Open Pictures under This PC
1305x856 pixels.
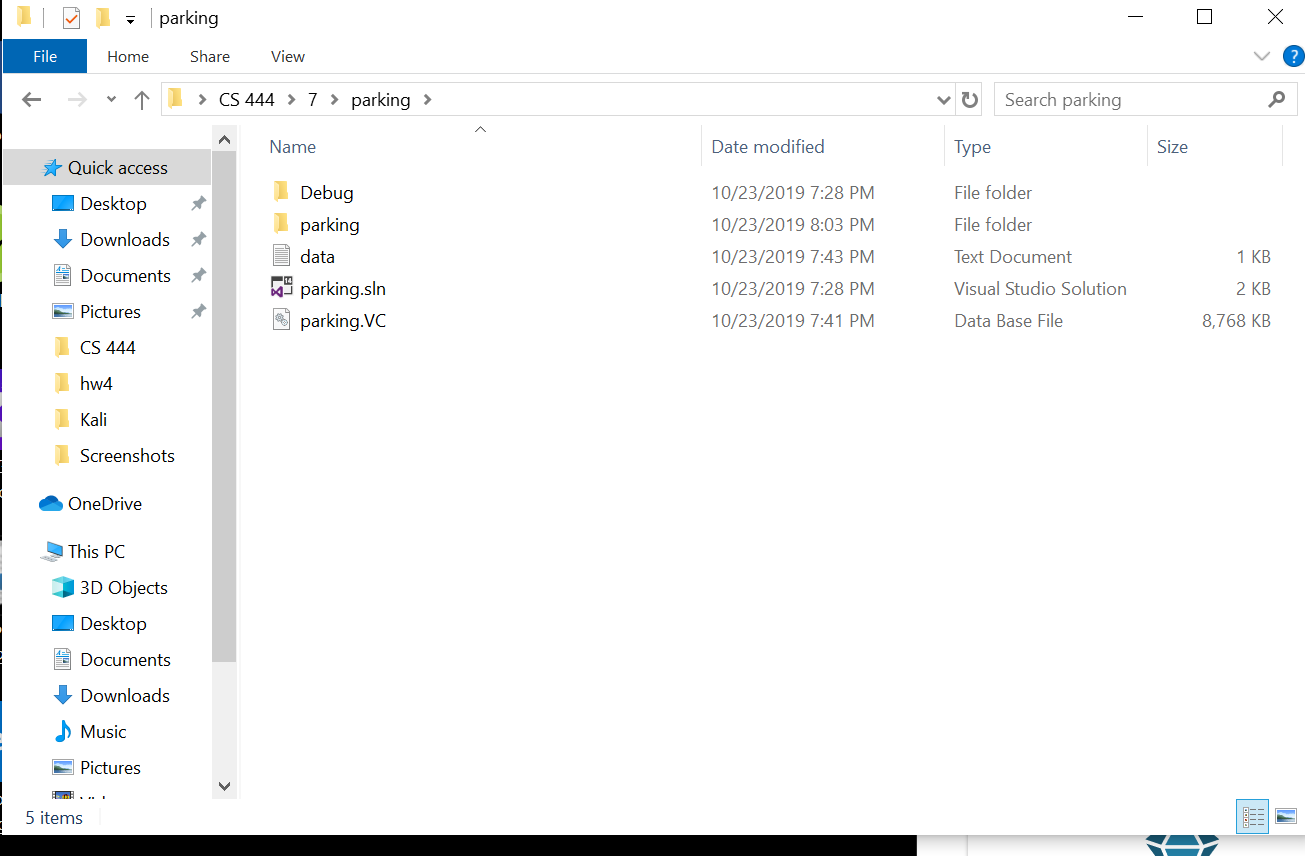pyautogui.click(x=96, y=768)
